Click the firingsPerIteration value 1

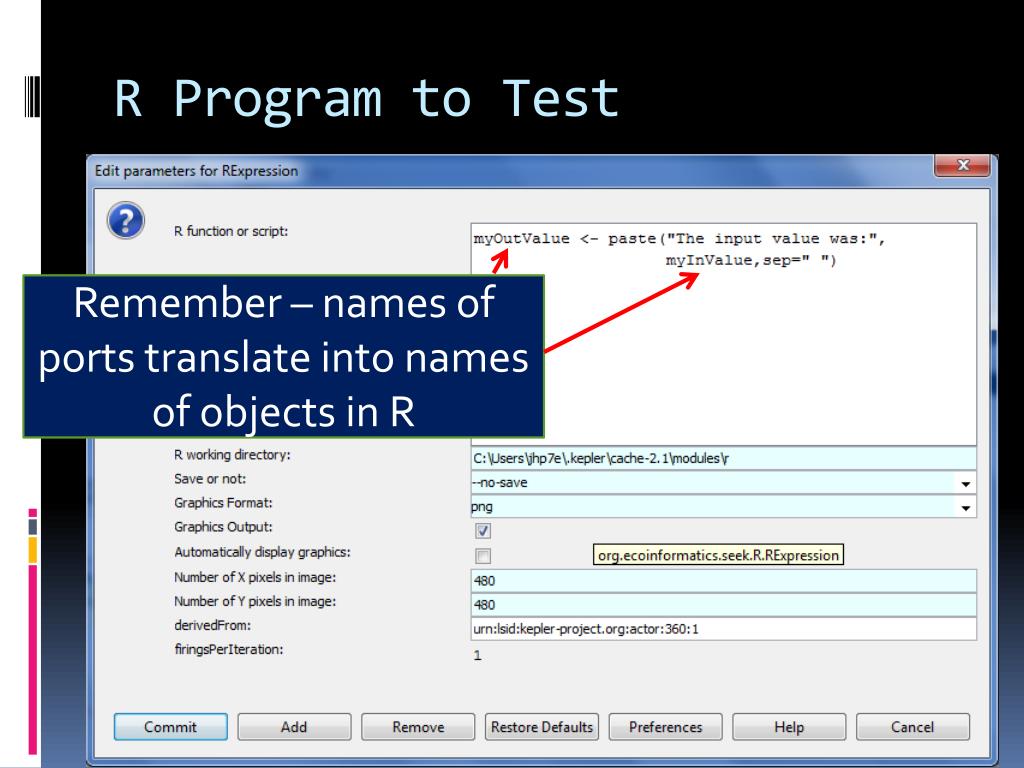coord(477,655)
